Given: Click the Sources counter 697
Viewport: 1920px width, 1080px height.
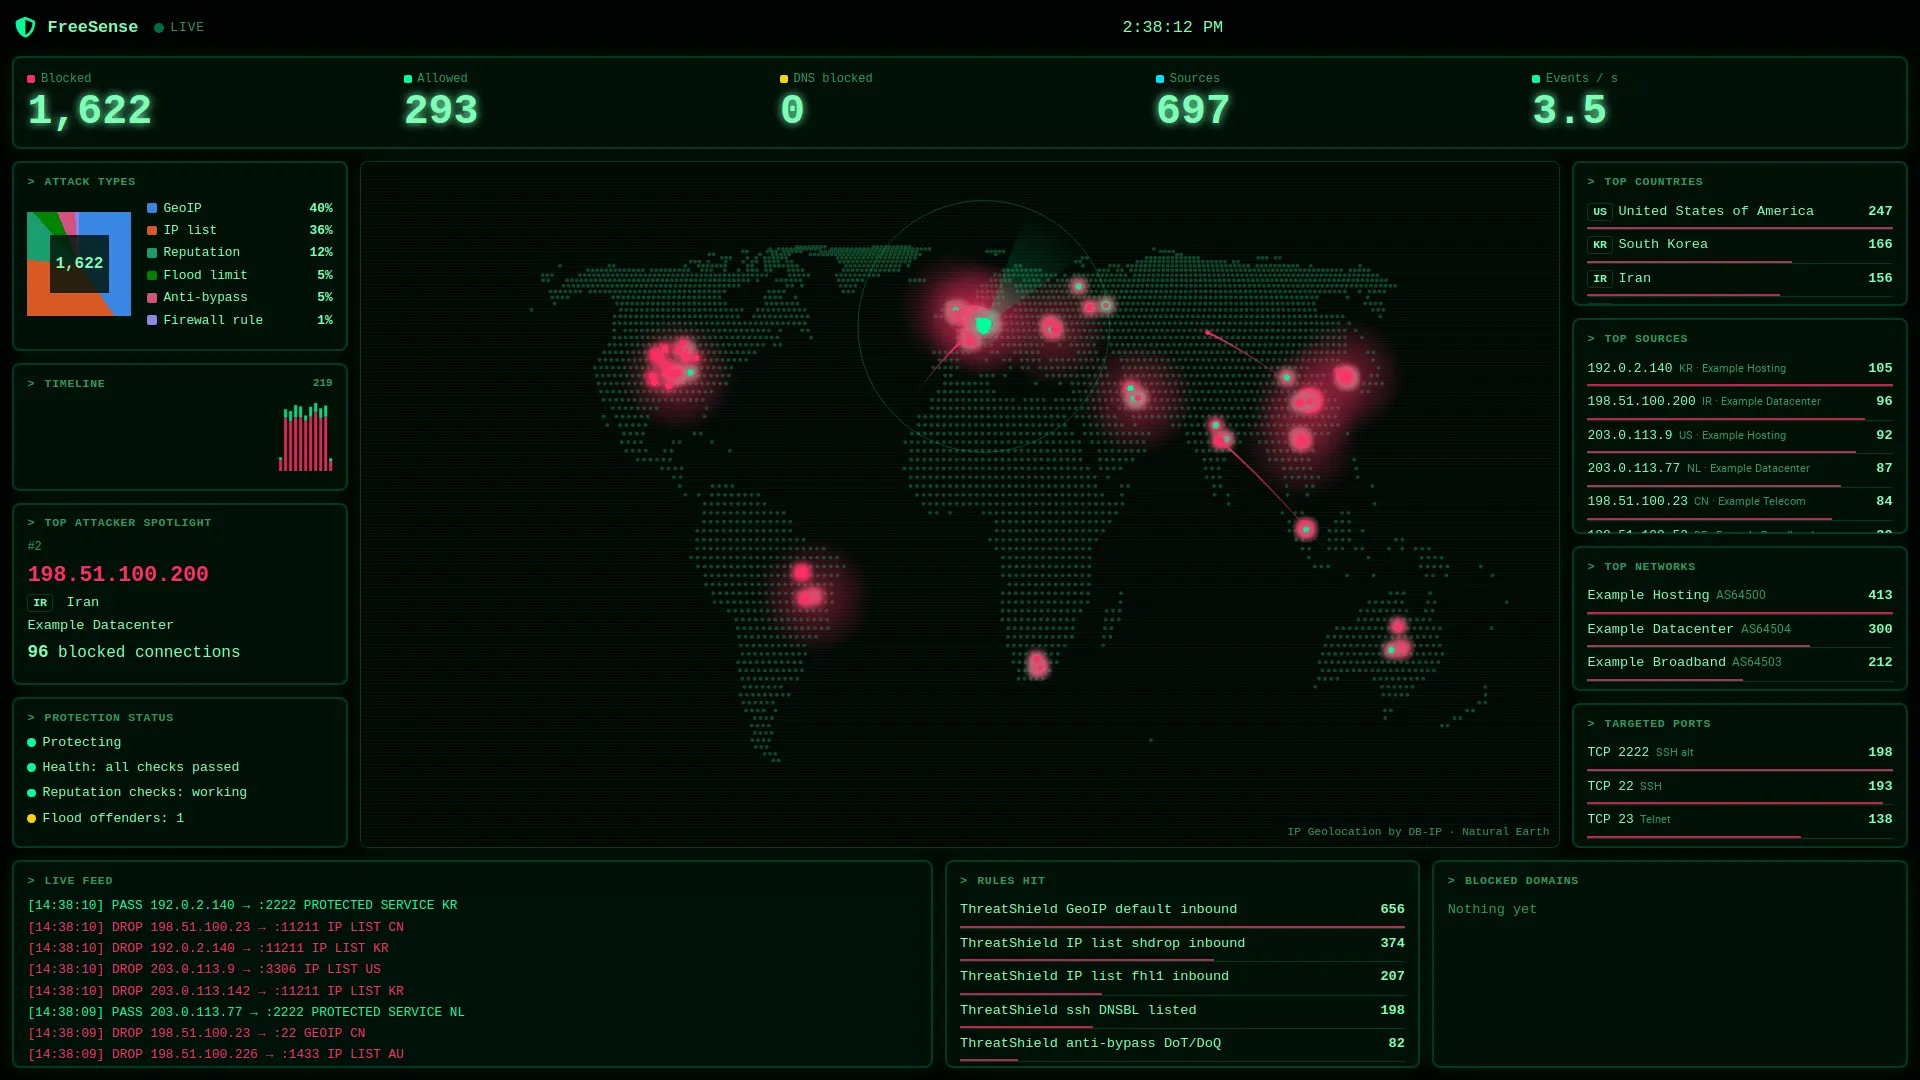Looking at the screenshot, I should tap(1193, 111).
